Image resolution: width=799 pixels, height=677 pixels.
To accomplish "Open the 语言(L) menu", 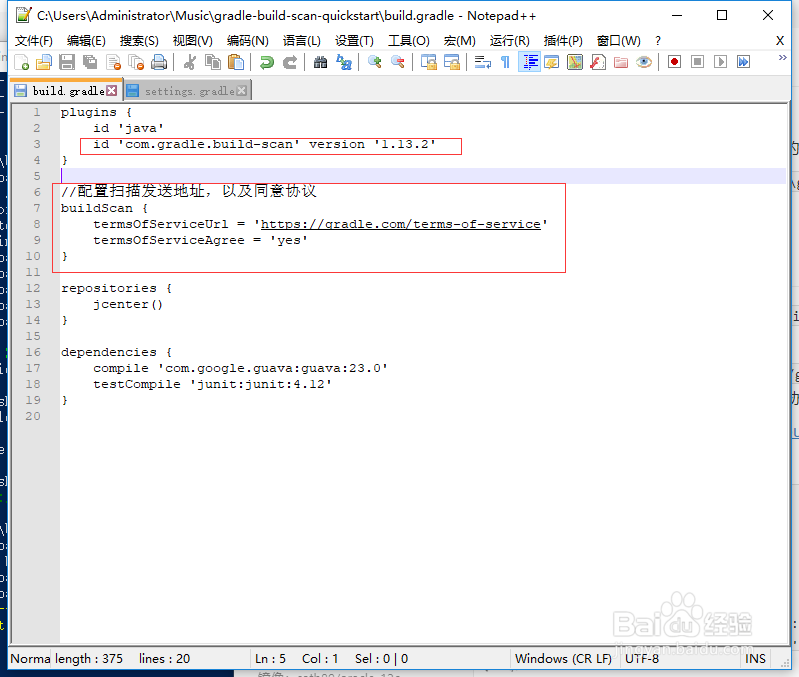I will 302,41.
